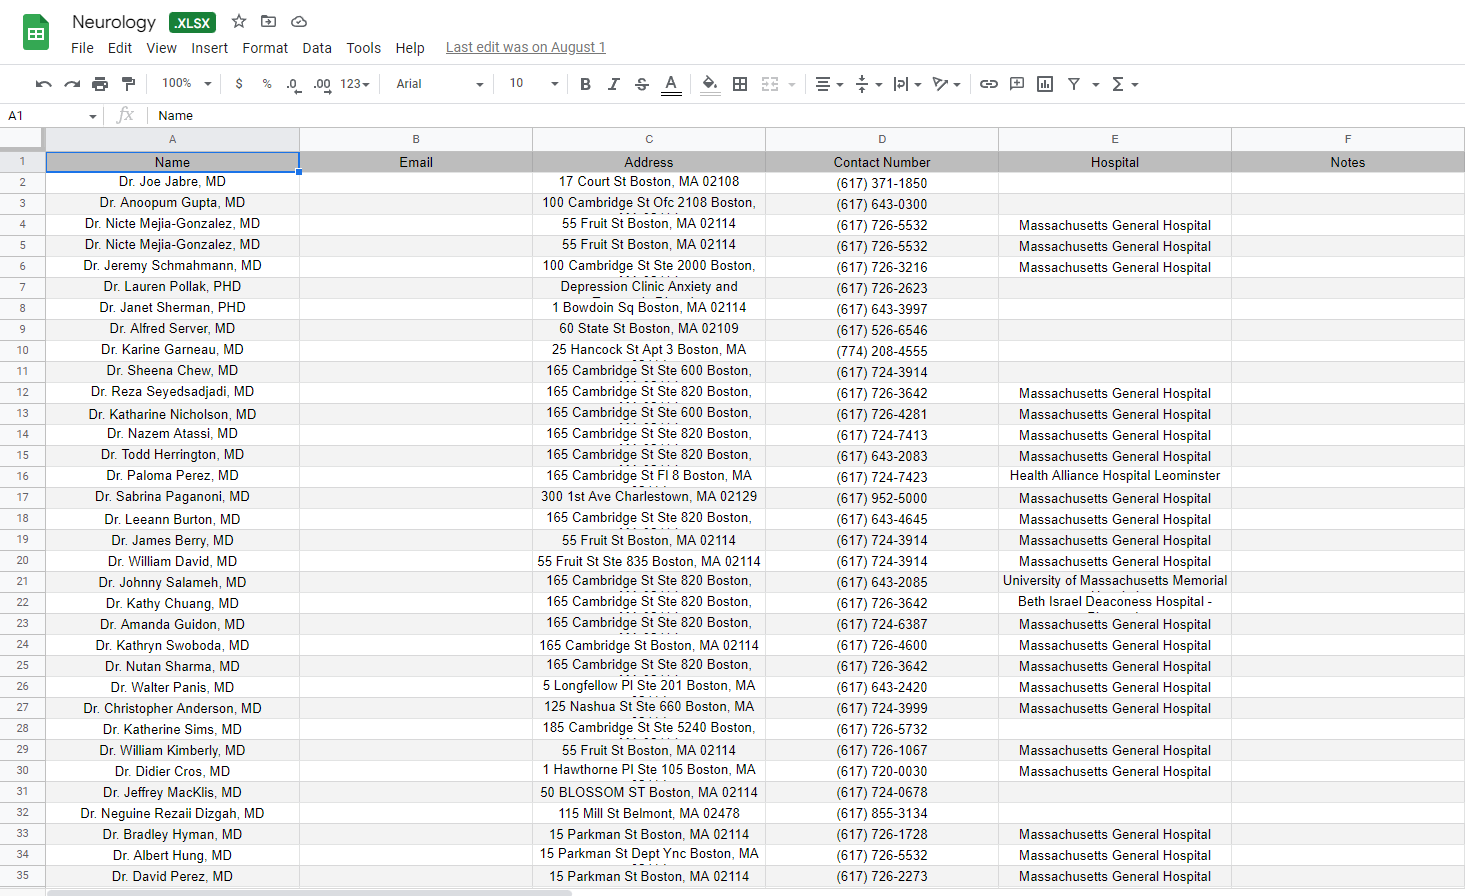Click the .XLSX file format badge

click(192, 23)
